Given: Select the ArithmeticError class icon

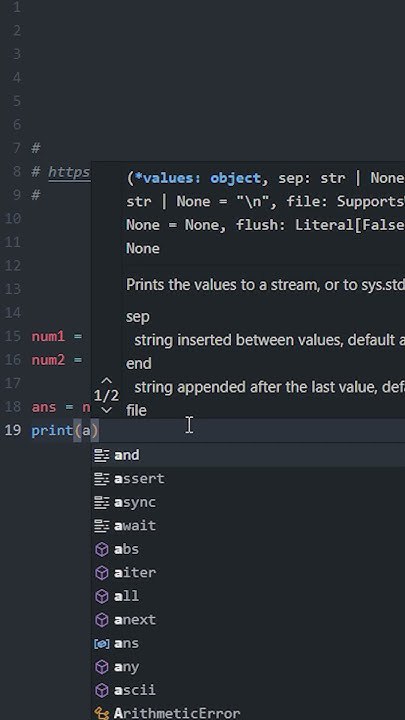Looking at the screenshot, I should pyautogui.click(x=101, y=714).
